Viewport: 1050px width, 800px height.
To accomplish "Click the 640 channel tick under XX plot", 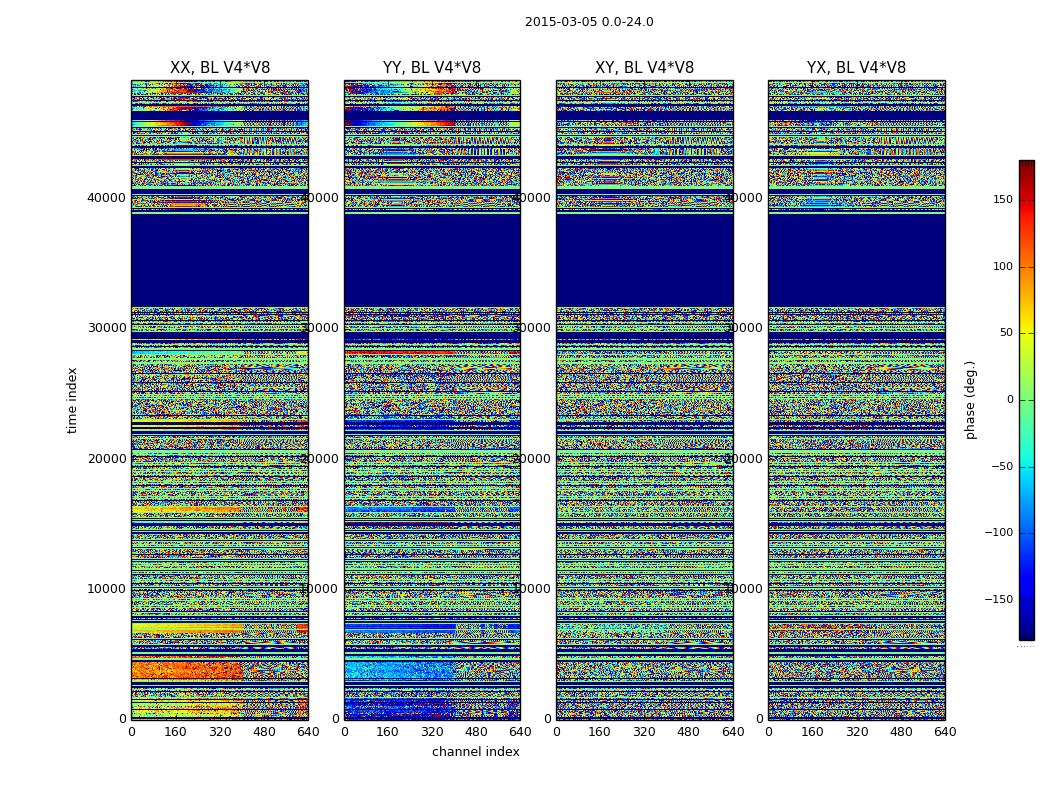I will click(x=308, y=732).
